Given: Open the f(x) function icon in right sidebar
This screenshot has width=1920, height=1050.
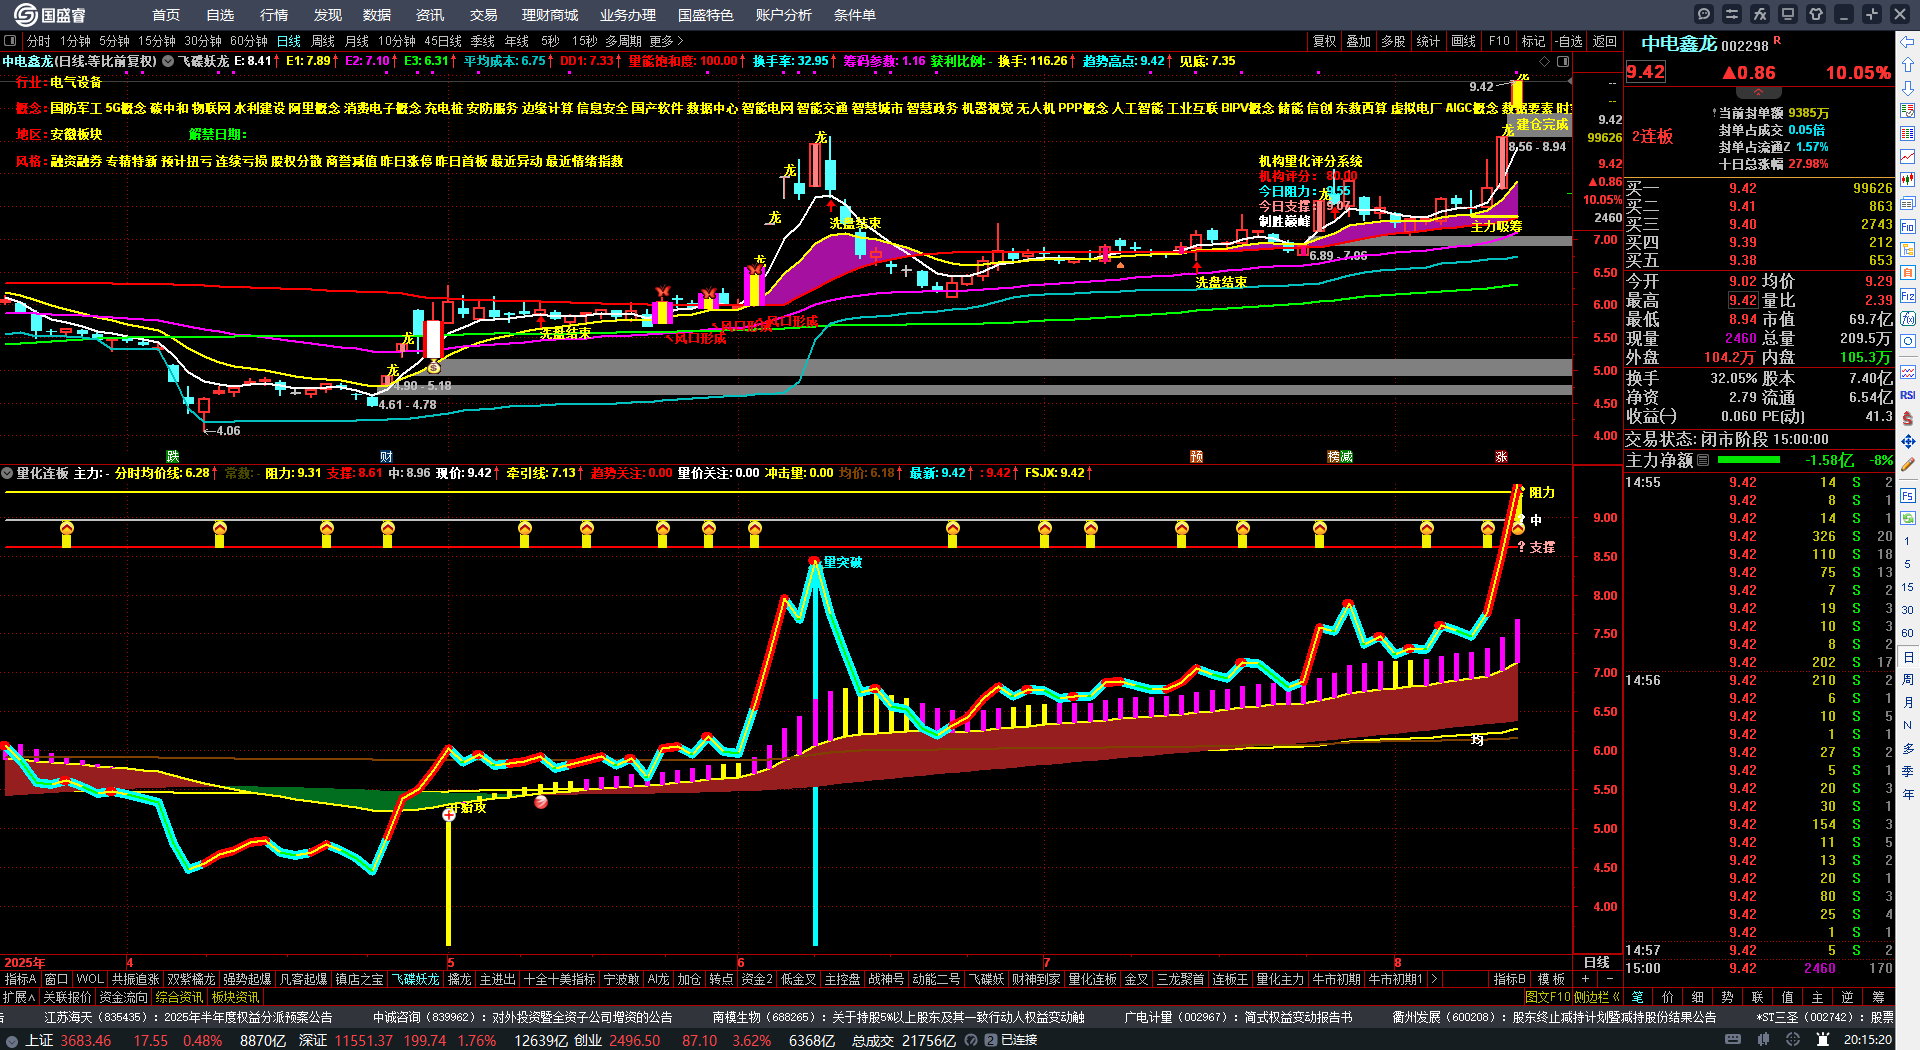Looking at the screenshot, I should [1908, 319].
